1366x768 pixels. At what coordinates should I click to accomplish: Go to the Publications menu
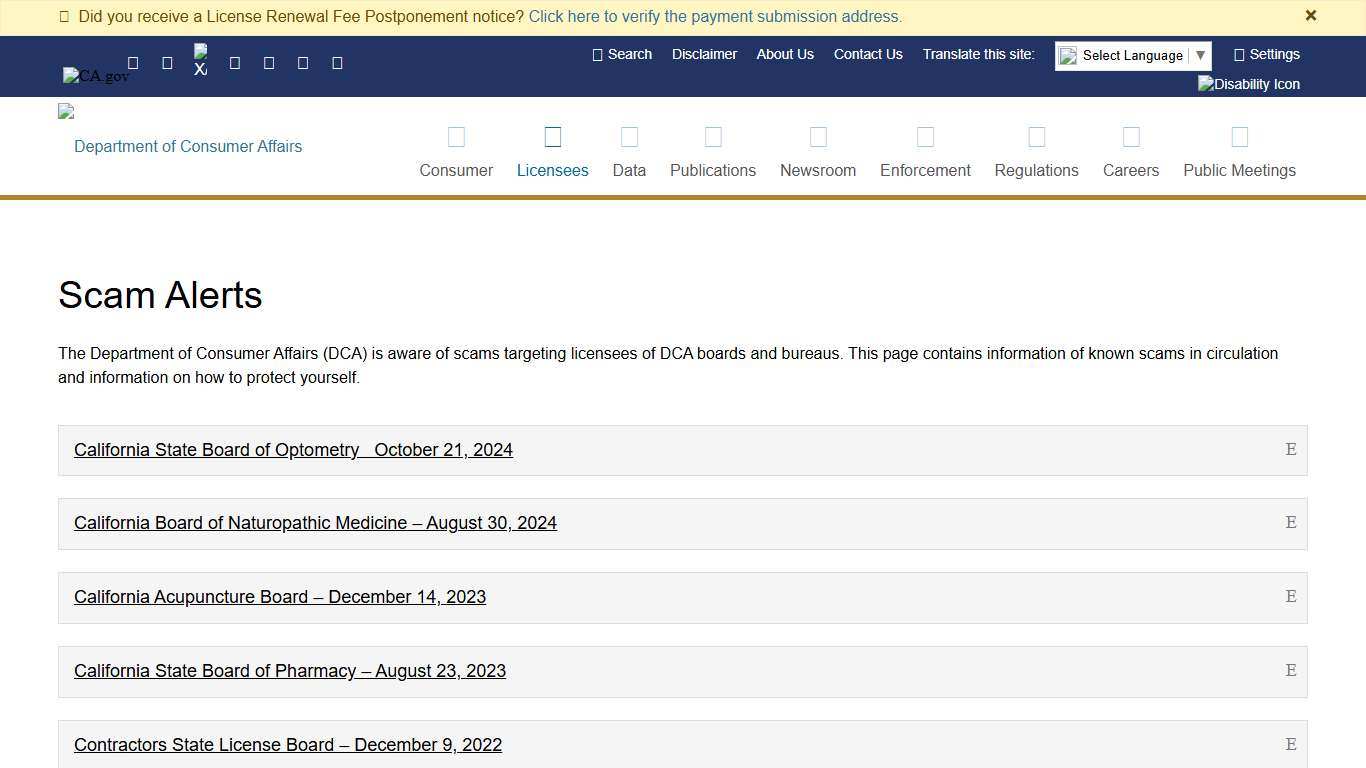(712, 169)
